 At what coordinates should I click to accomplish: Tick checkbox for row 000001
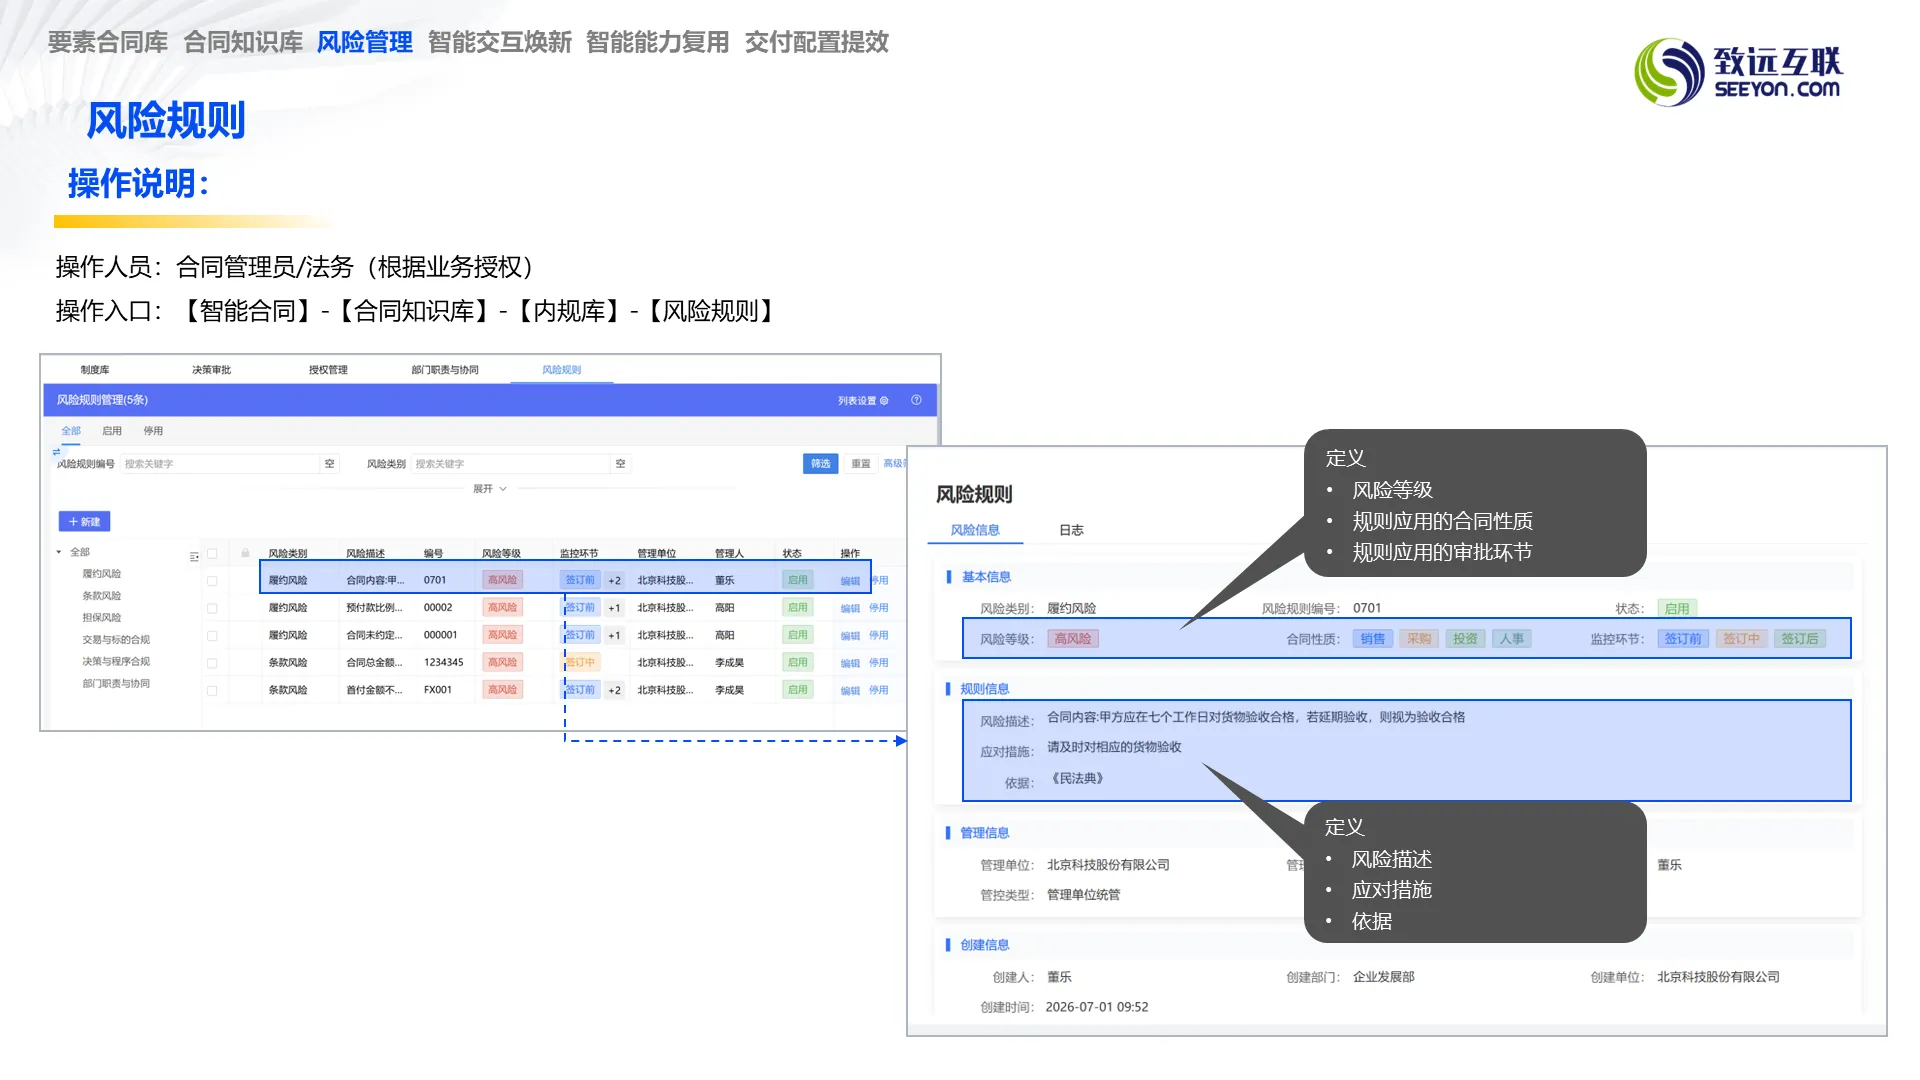click(212, 636)
